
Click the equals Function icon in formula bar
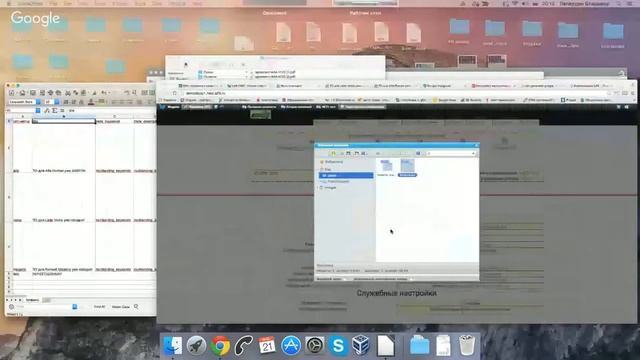(x=62, y=111)
